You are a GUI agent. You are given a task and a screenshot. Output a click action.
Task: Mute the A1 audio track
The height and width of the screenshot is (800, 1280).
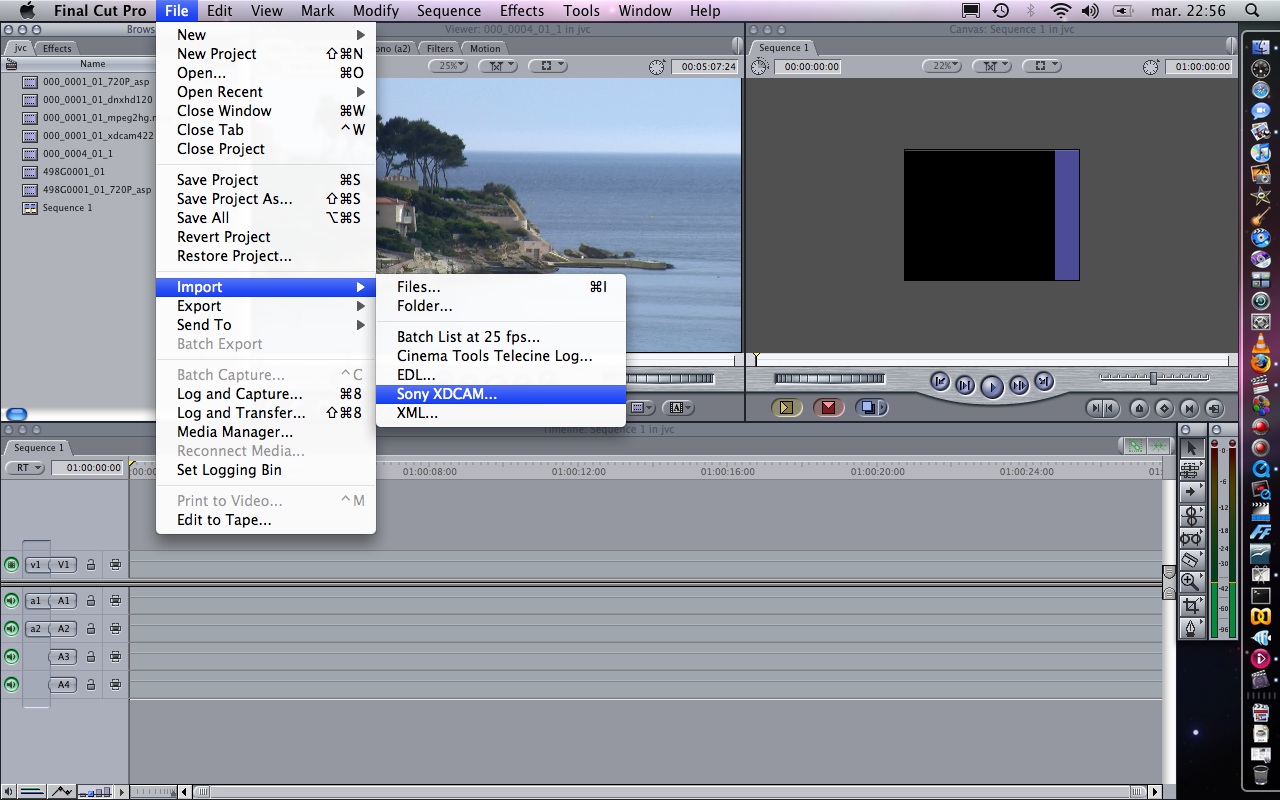[x=11, y=601]
